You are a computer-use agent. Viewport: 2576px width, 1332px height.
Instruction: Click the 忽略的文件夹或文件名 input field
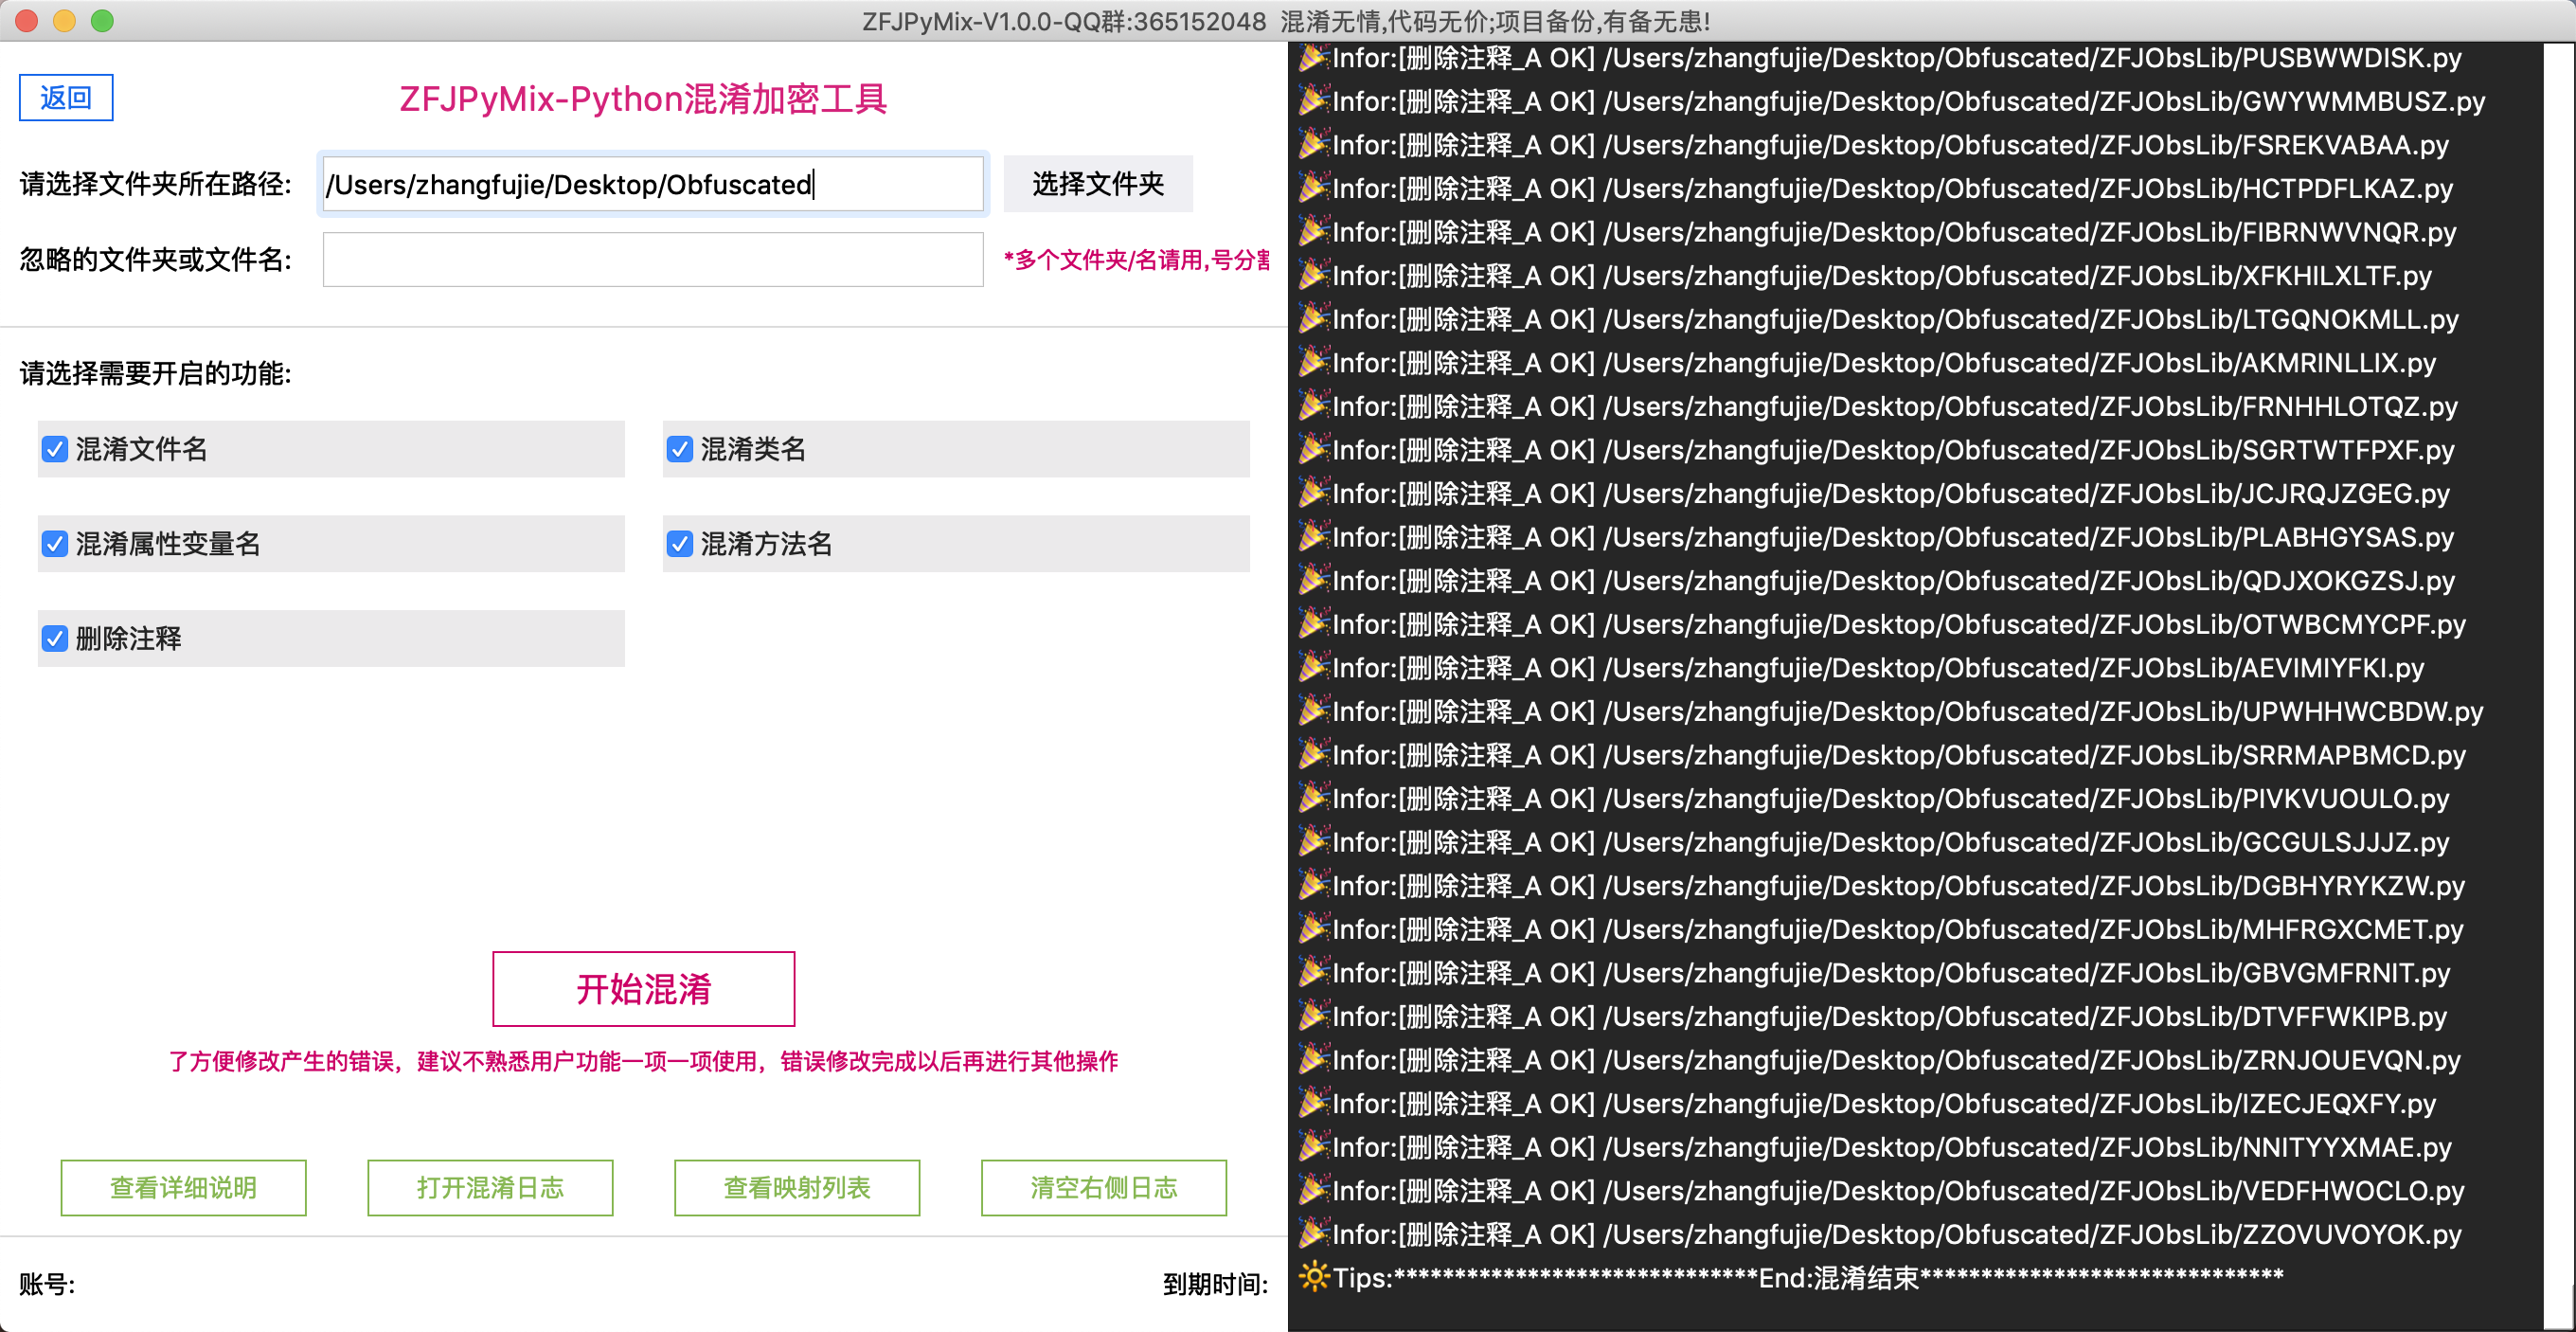[x=652, y=259]
